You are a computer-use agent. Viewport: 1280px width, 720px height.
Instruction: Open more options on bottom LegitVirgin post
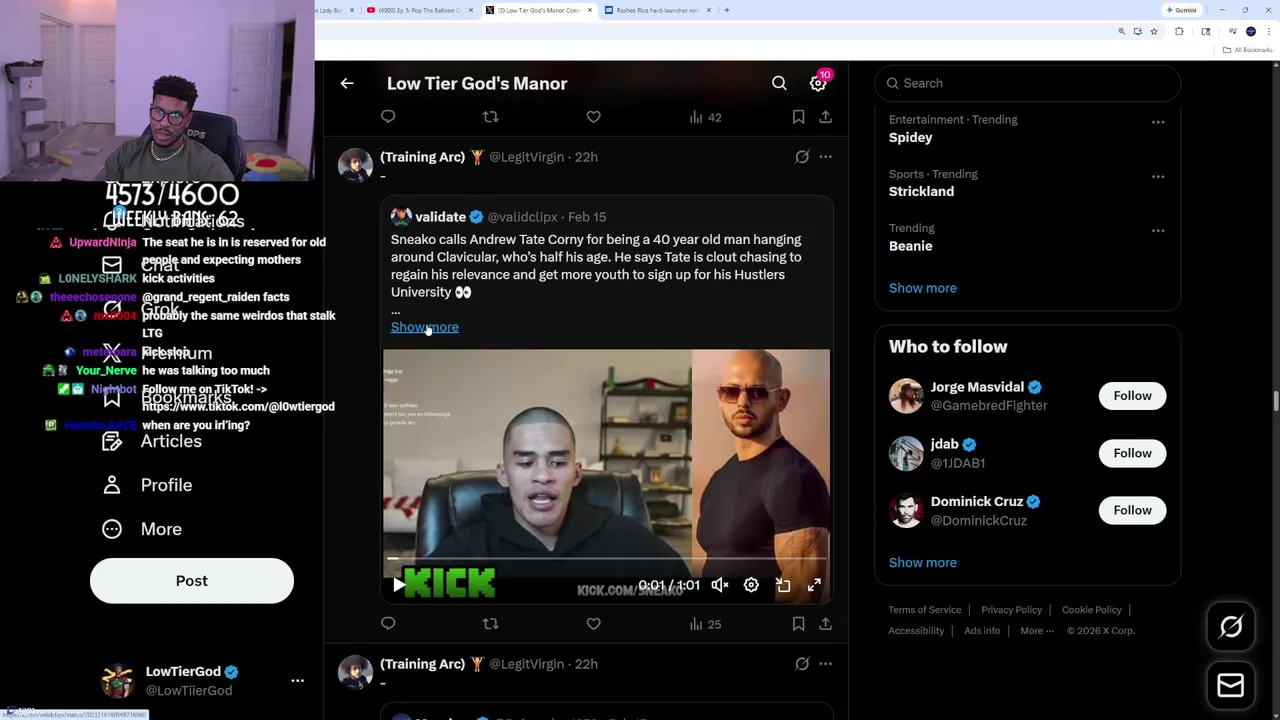click(825, 664)
